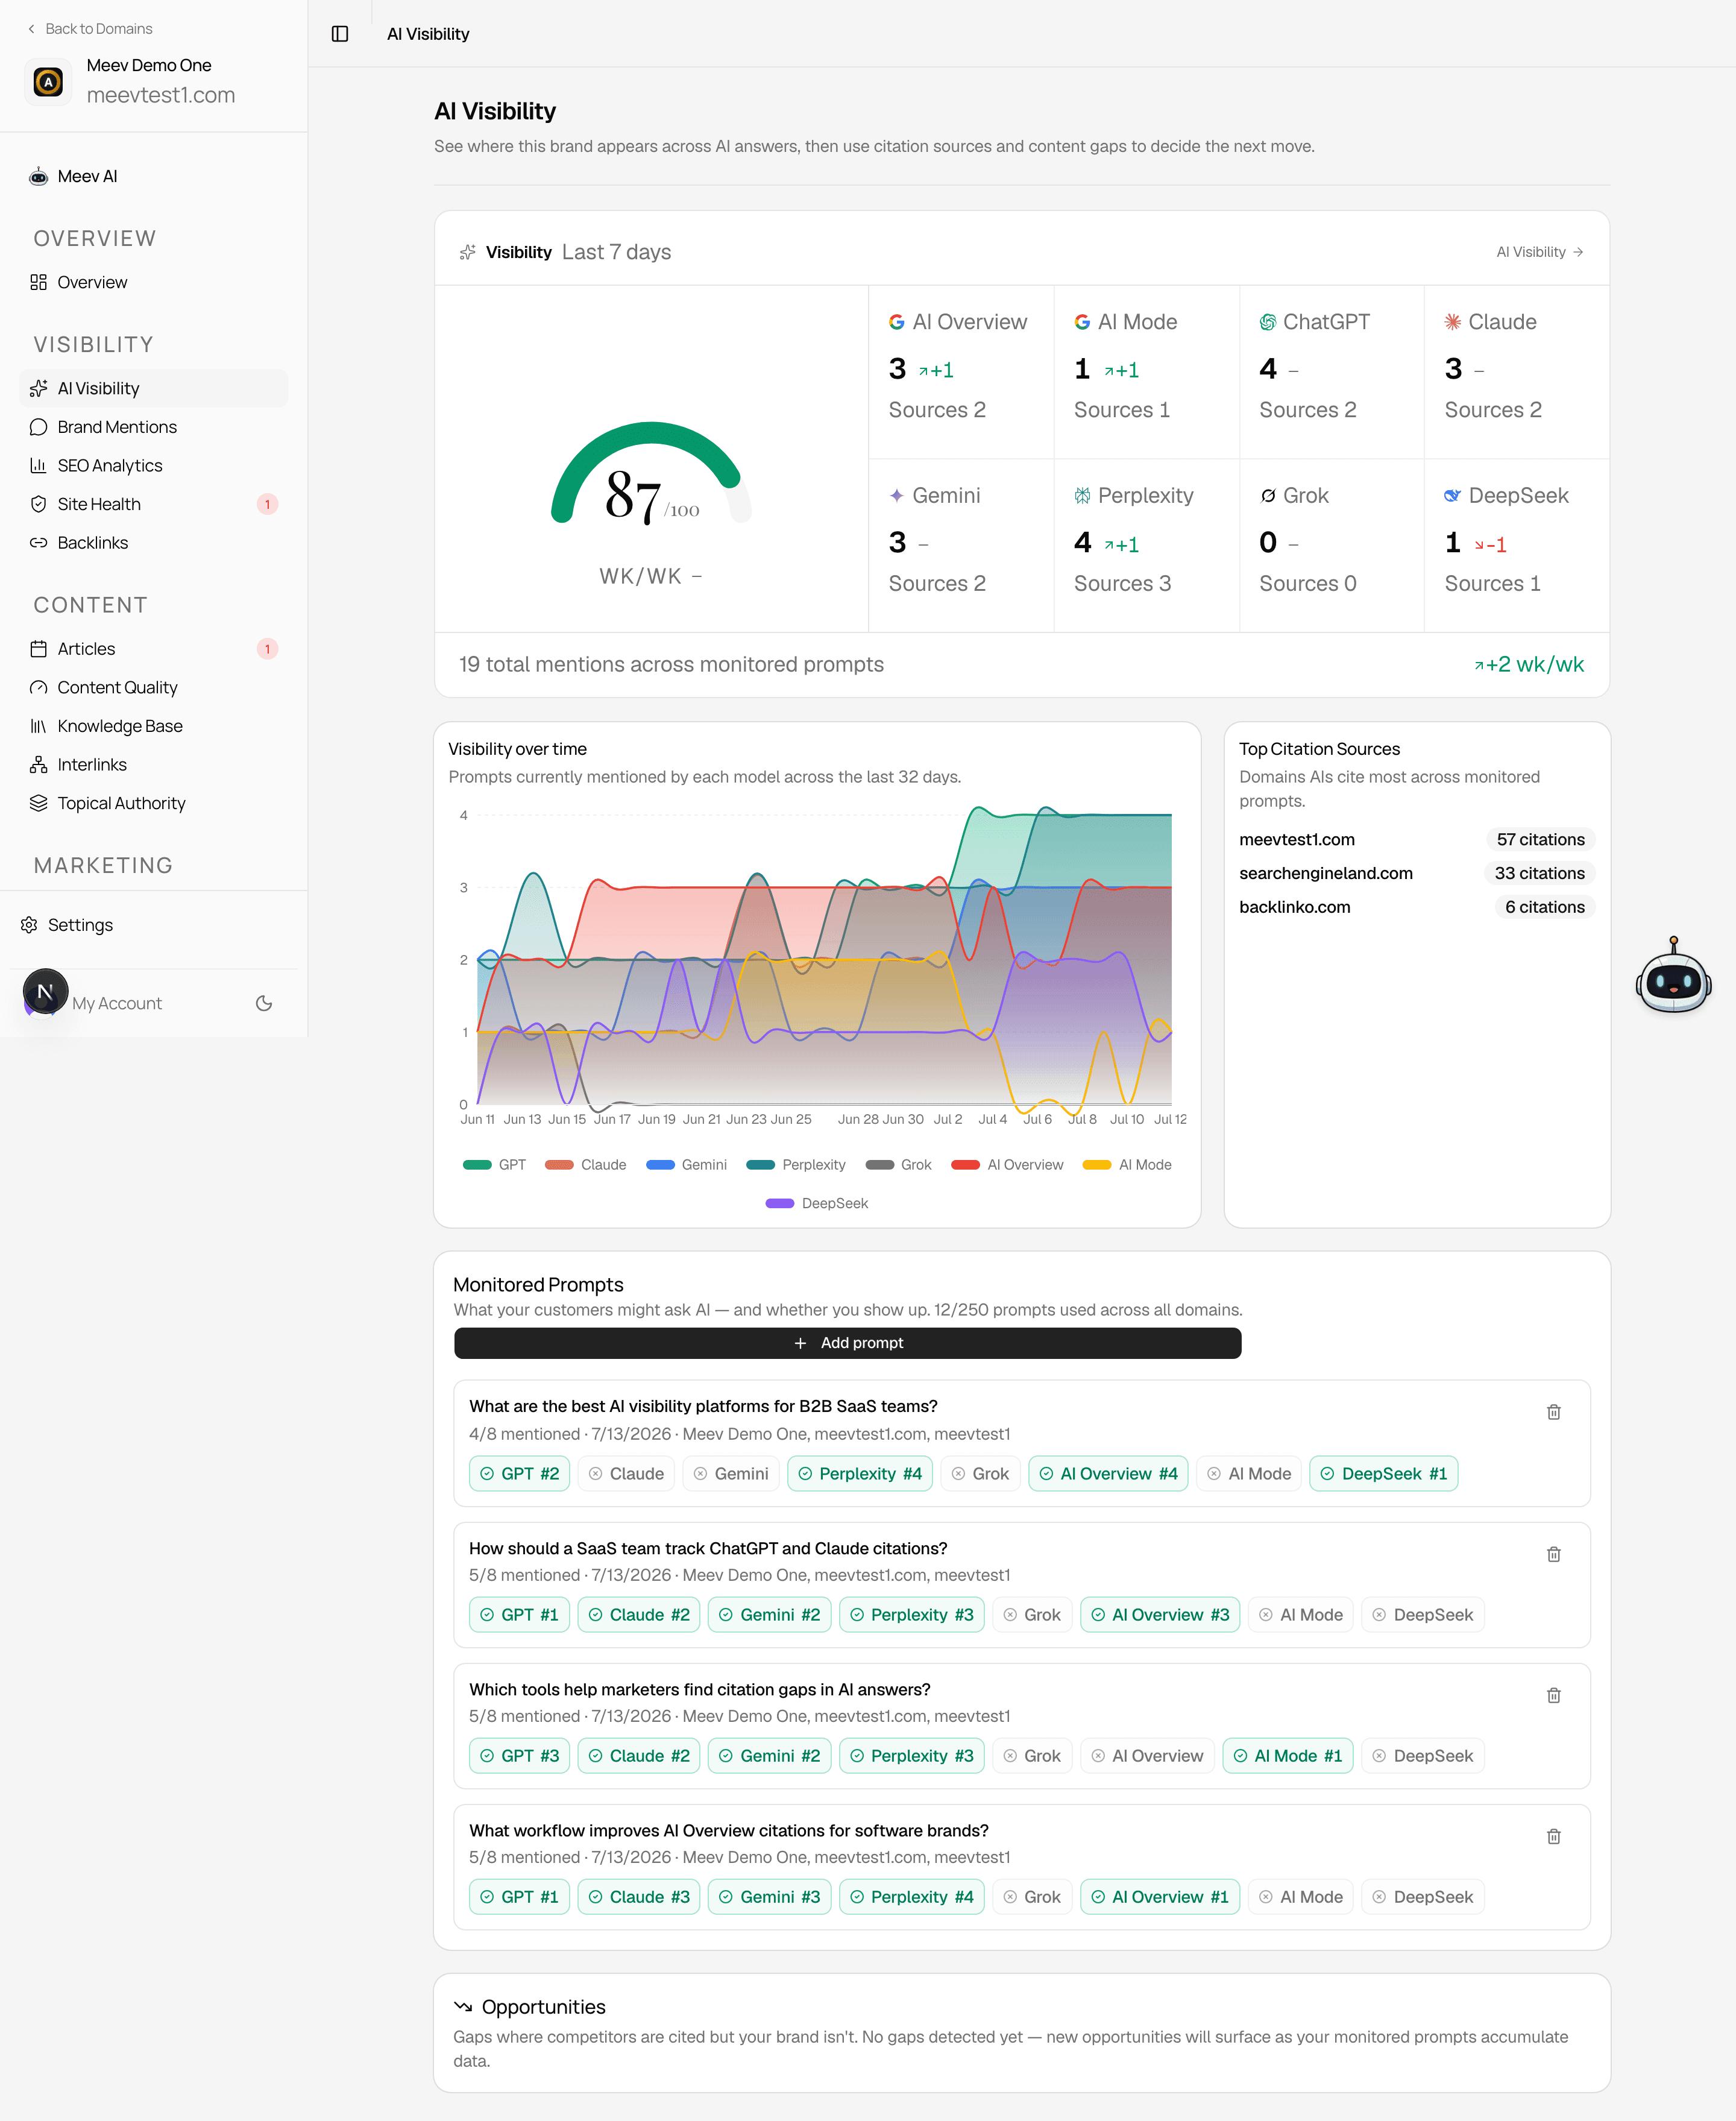Click the Backlinks link icon

(x=38, y=543)
